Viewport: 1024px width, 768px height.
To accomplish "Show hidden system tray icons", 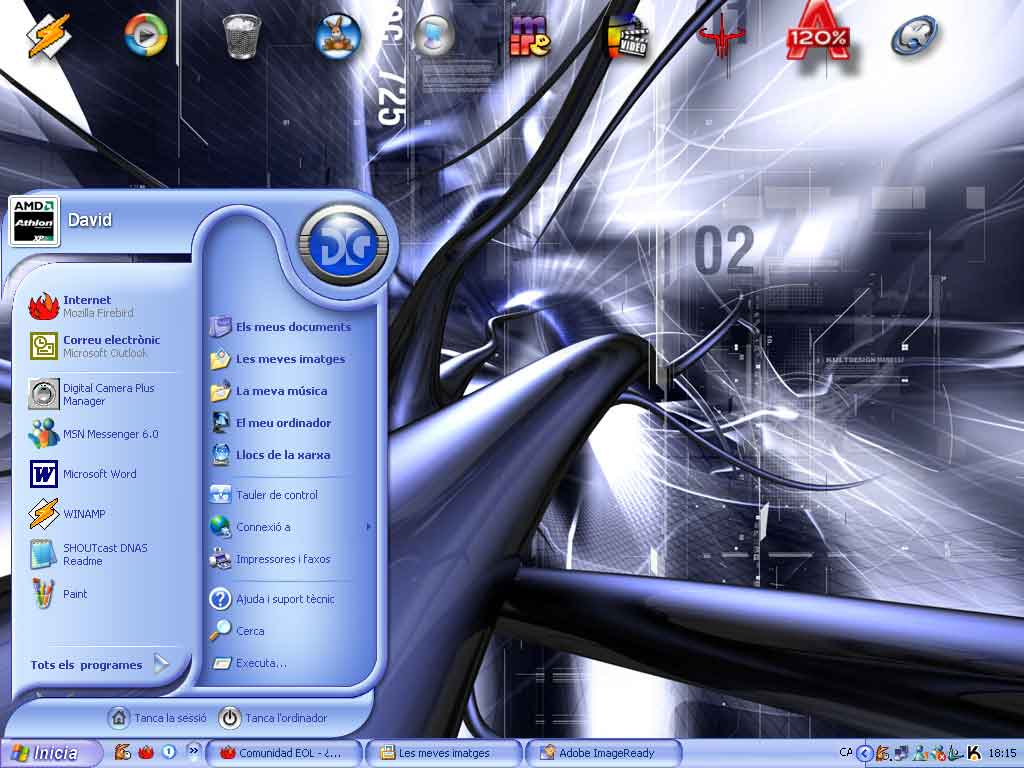I will pyautogui.click(x=865, y=753).
